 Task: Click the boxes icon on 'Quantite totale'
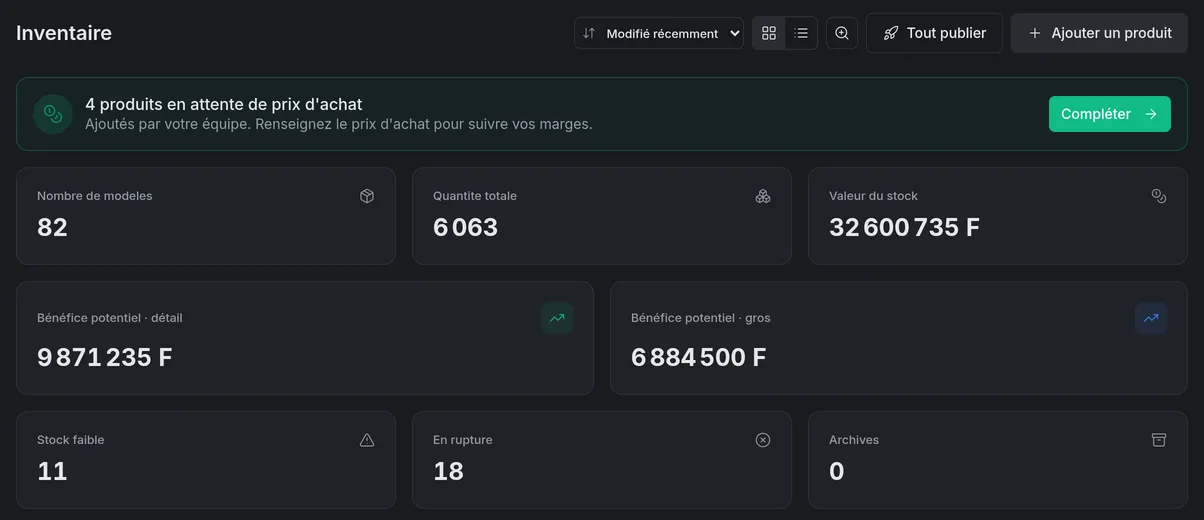coord(763,196)
